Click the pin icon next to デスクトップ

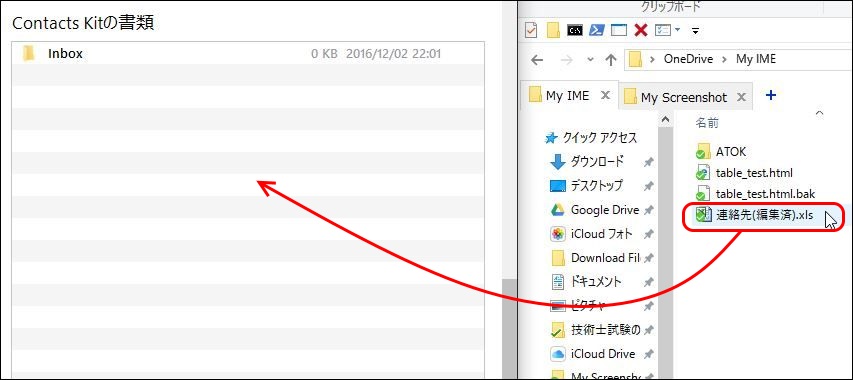coord(648,186)
